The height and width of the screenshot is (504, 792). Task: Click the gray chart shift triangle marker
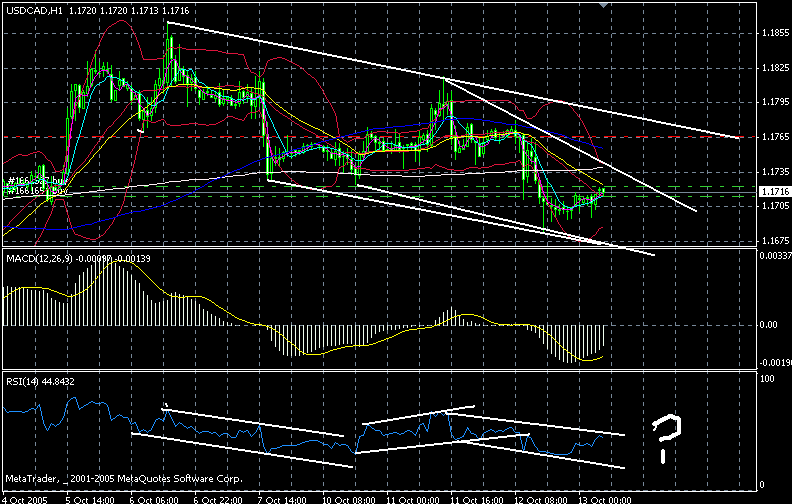(603, 5)
